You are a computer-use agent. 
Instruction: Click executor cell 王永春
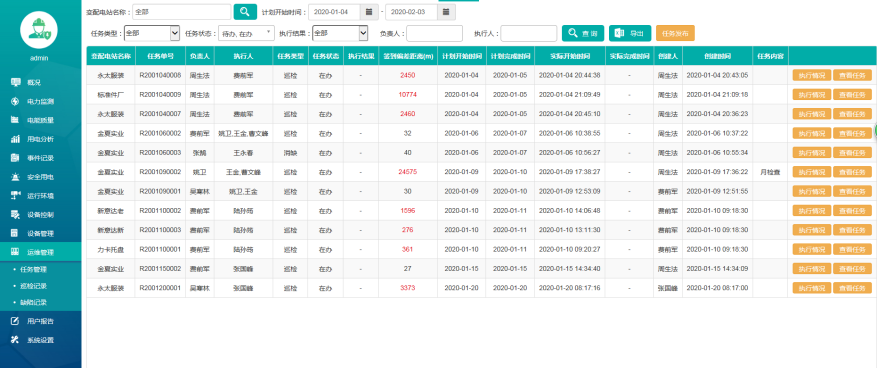243,153
